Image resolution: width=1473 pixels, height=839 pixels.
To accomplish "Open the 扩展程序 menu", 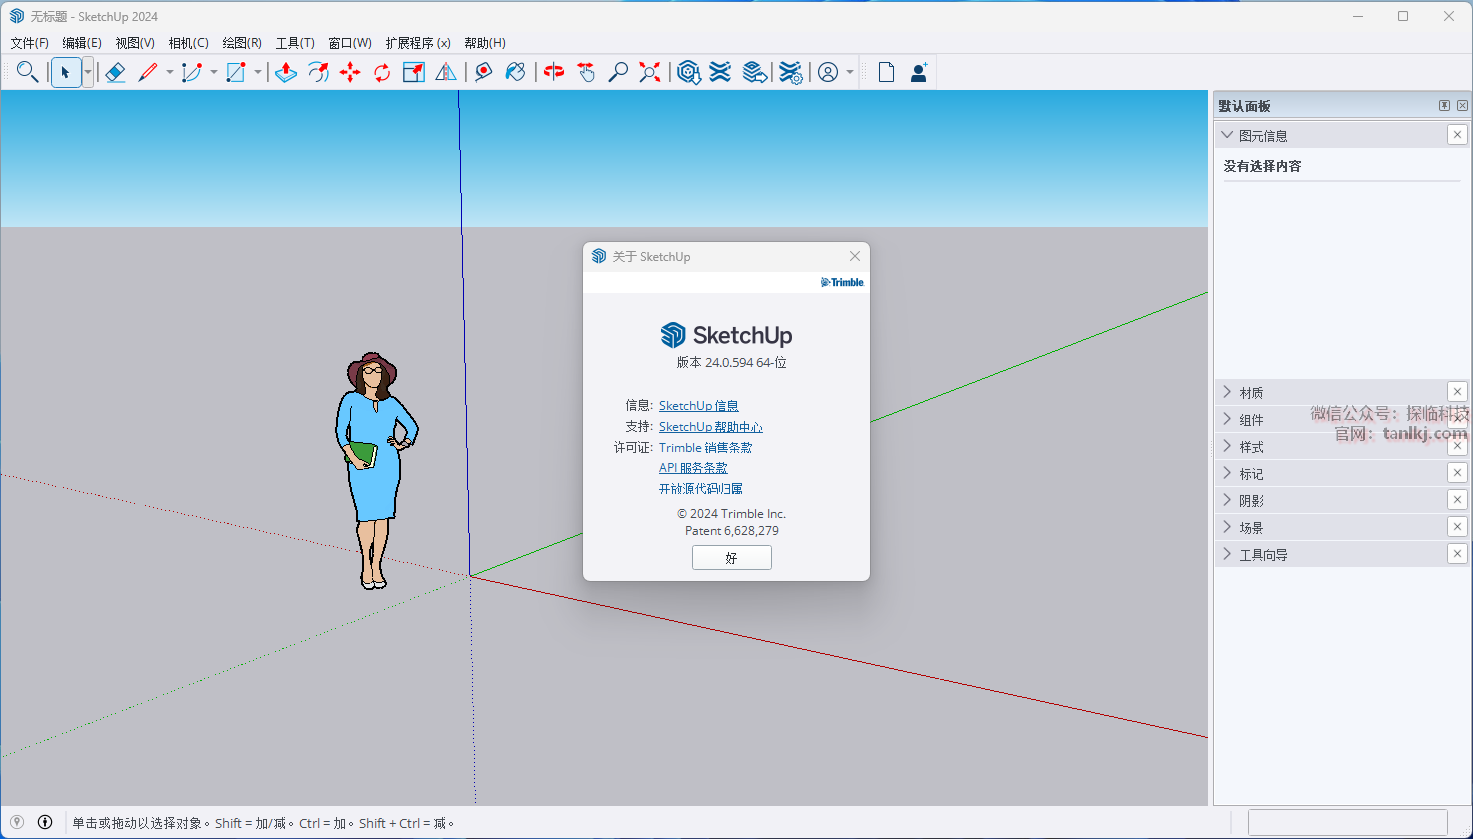I will tap(417, 43).
